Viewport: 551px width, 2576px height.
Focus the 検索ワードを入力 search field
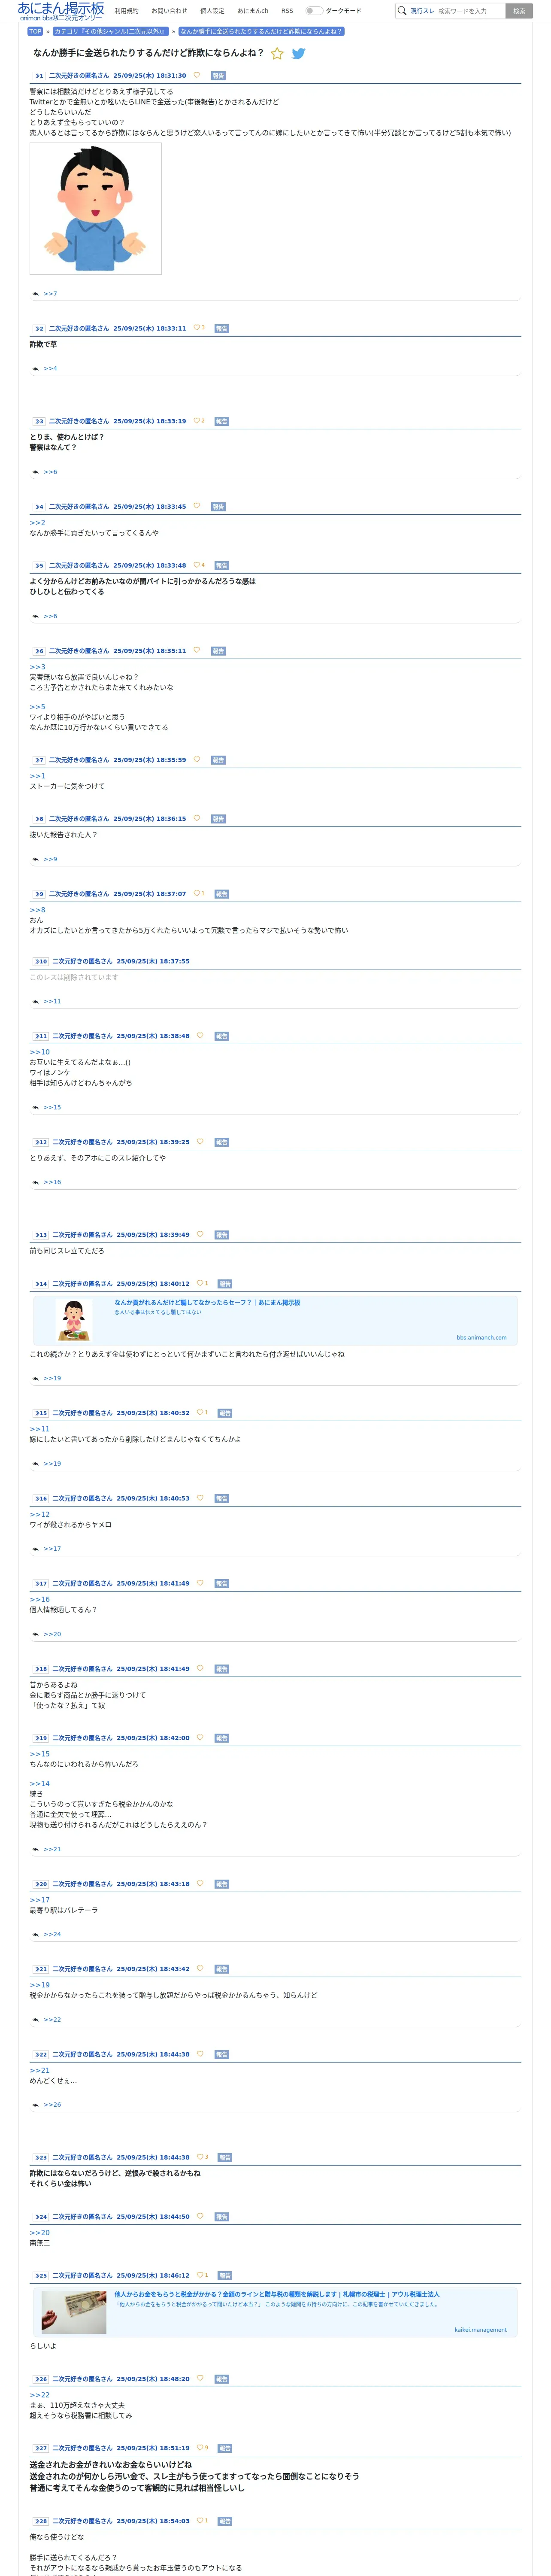tap(470, 11)
